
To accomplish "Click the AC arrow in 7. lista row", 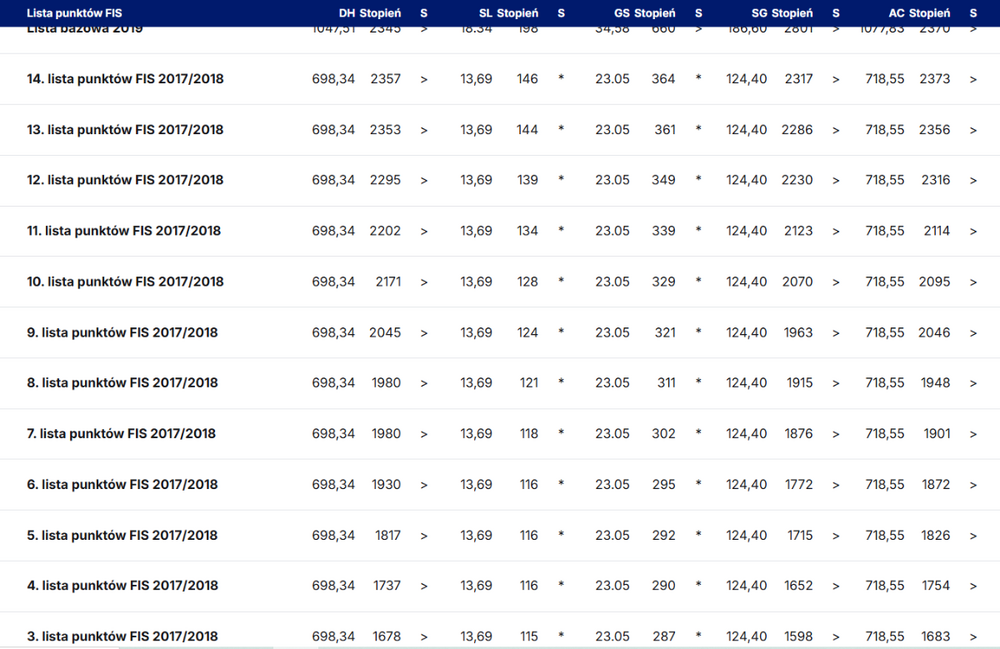I will 973,434.
